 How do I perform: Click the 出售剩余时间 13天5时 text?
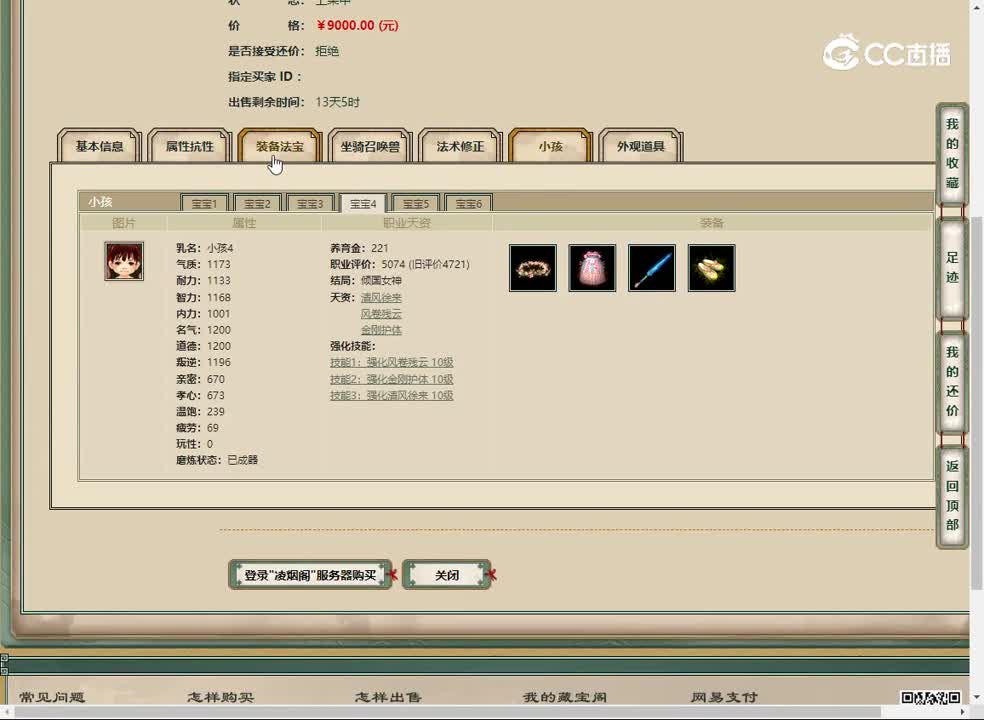pyautogui.click(x=294, y=102)
